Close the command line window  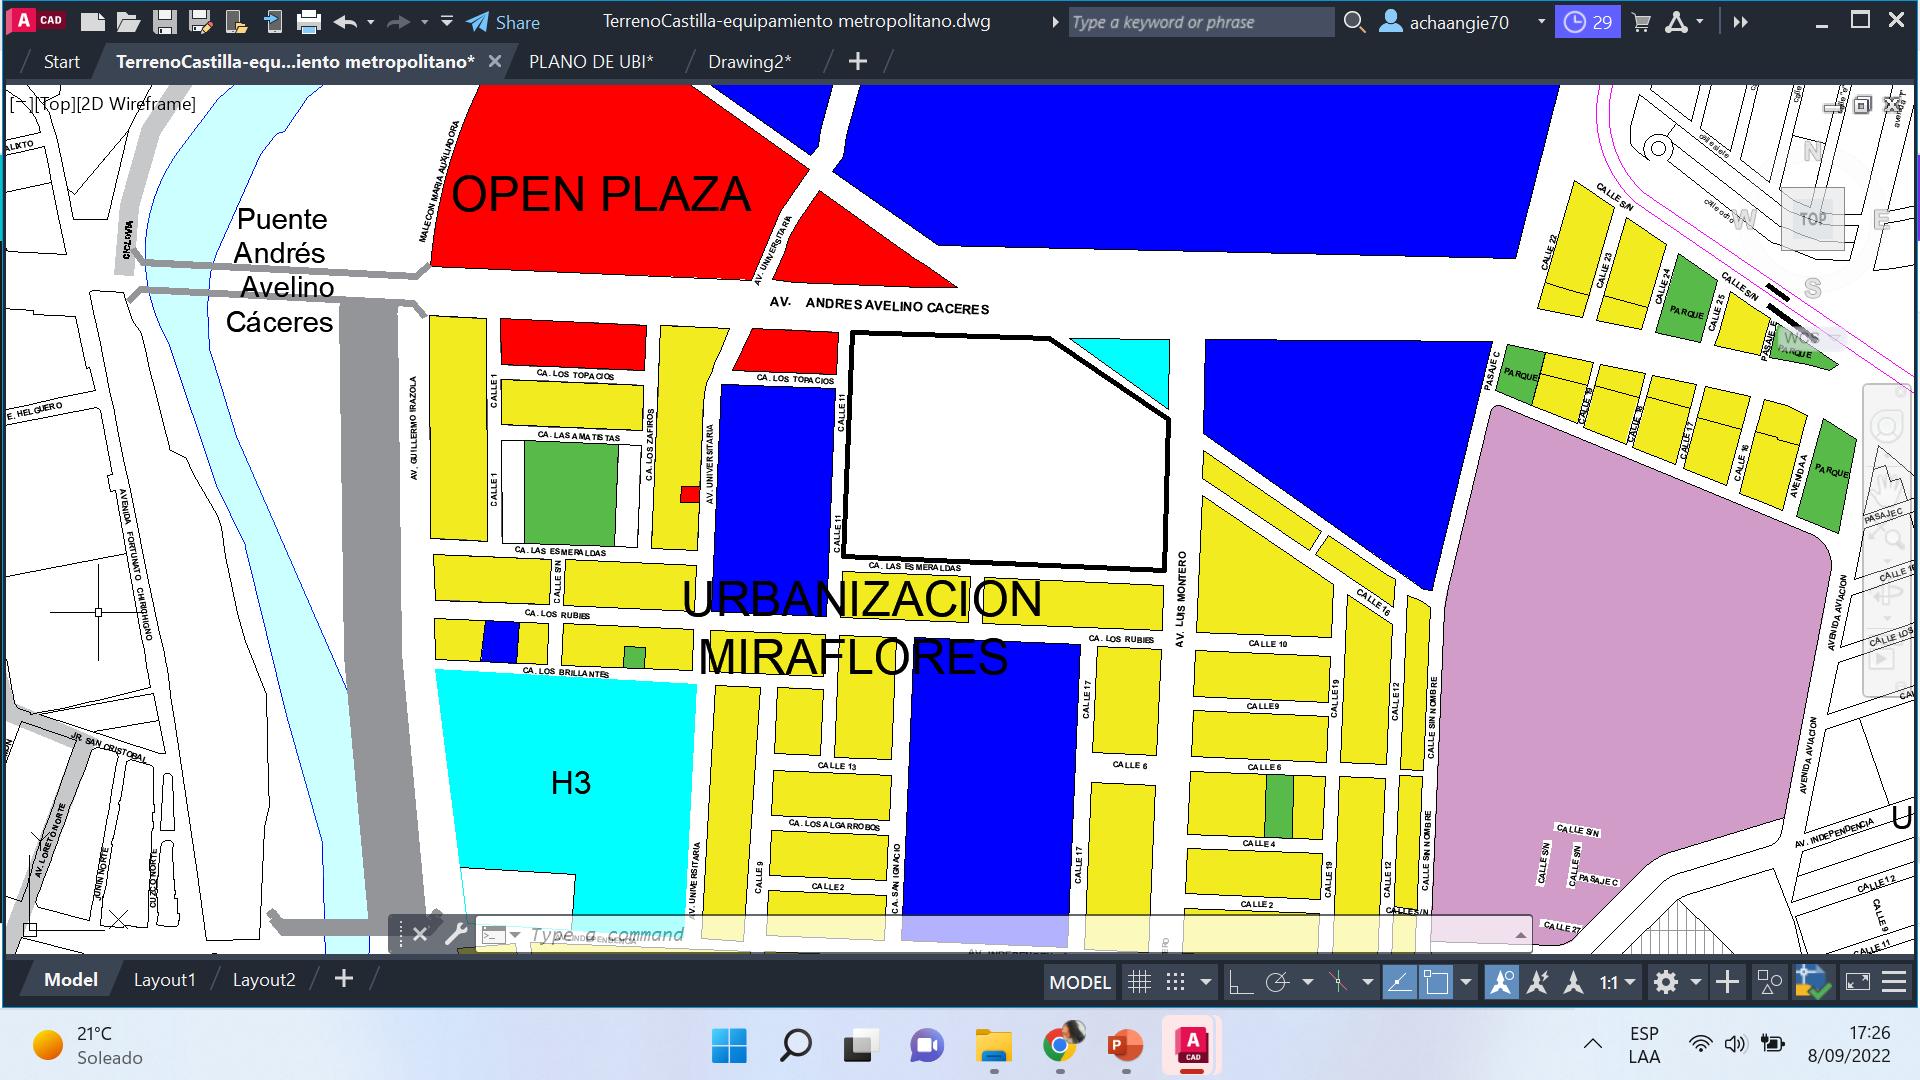click(x=420, y=934)
